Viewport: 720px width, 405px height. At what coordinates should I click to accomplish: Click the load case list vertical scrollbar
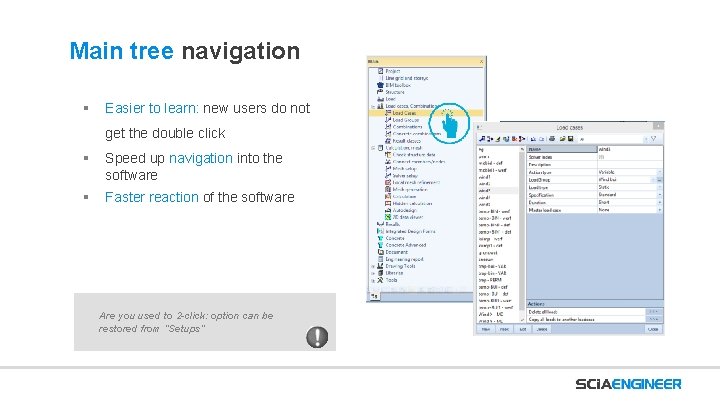[522, 234]
